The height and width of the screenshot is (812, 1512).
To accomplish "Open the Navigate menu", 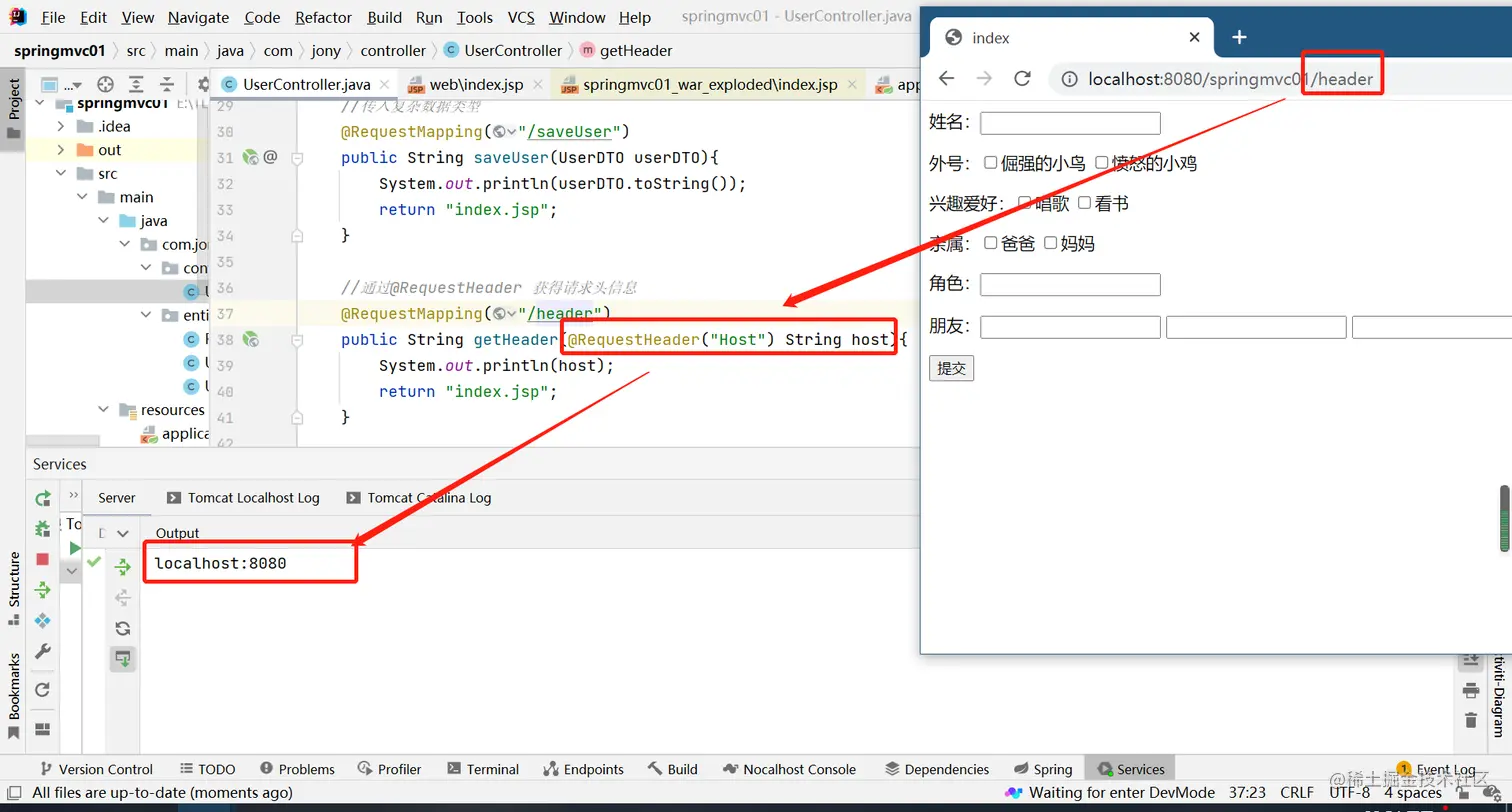I will [x=198, y=17].
